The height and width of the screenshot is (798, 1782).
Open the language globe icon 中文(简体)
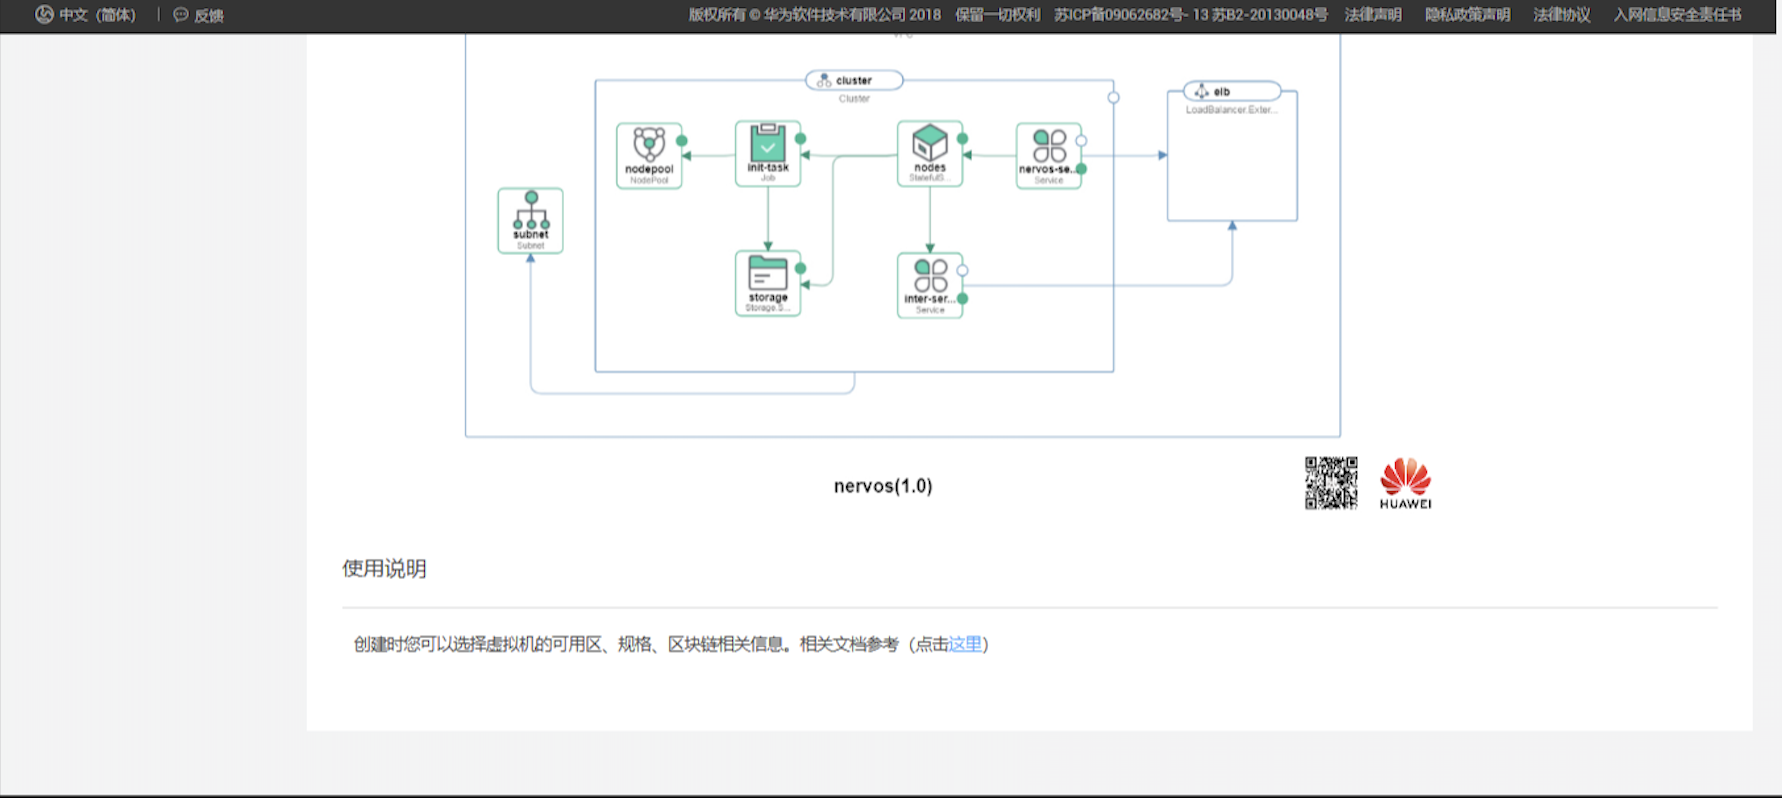(x=44, y=15)
